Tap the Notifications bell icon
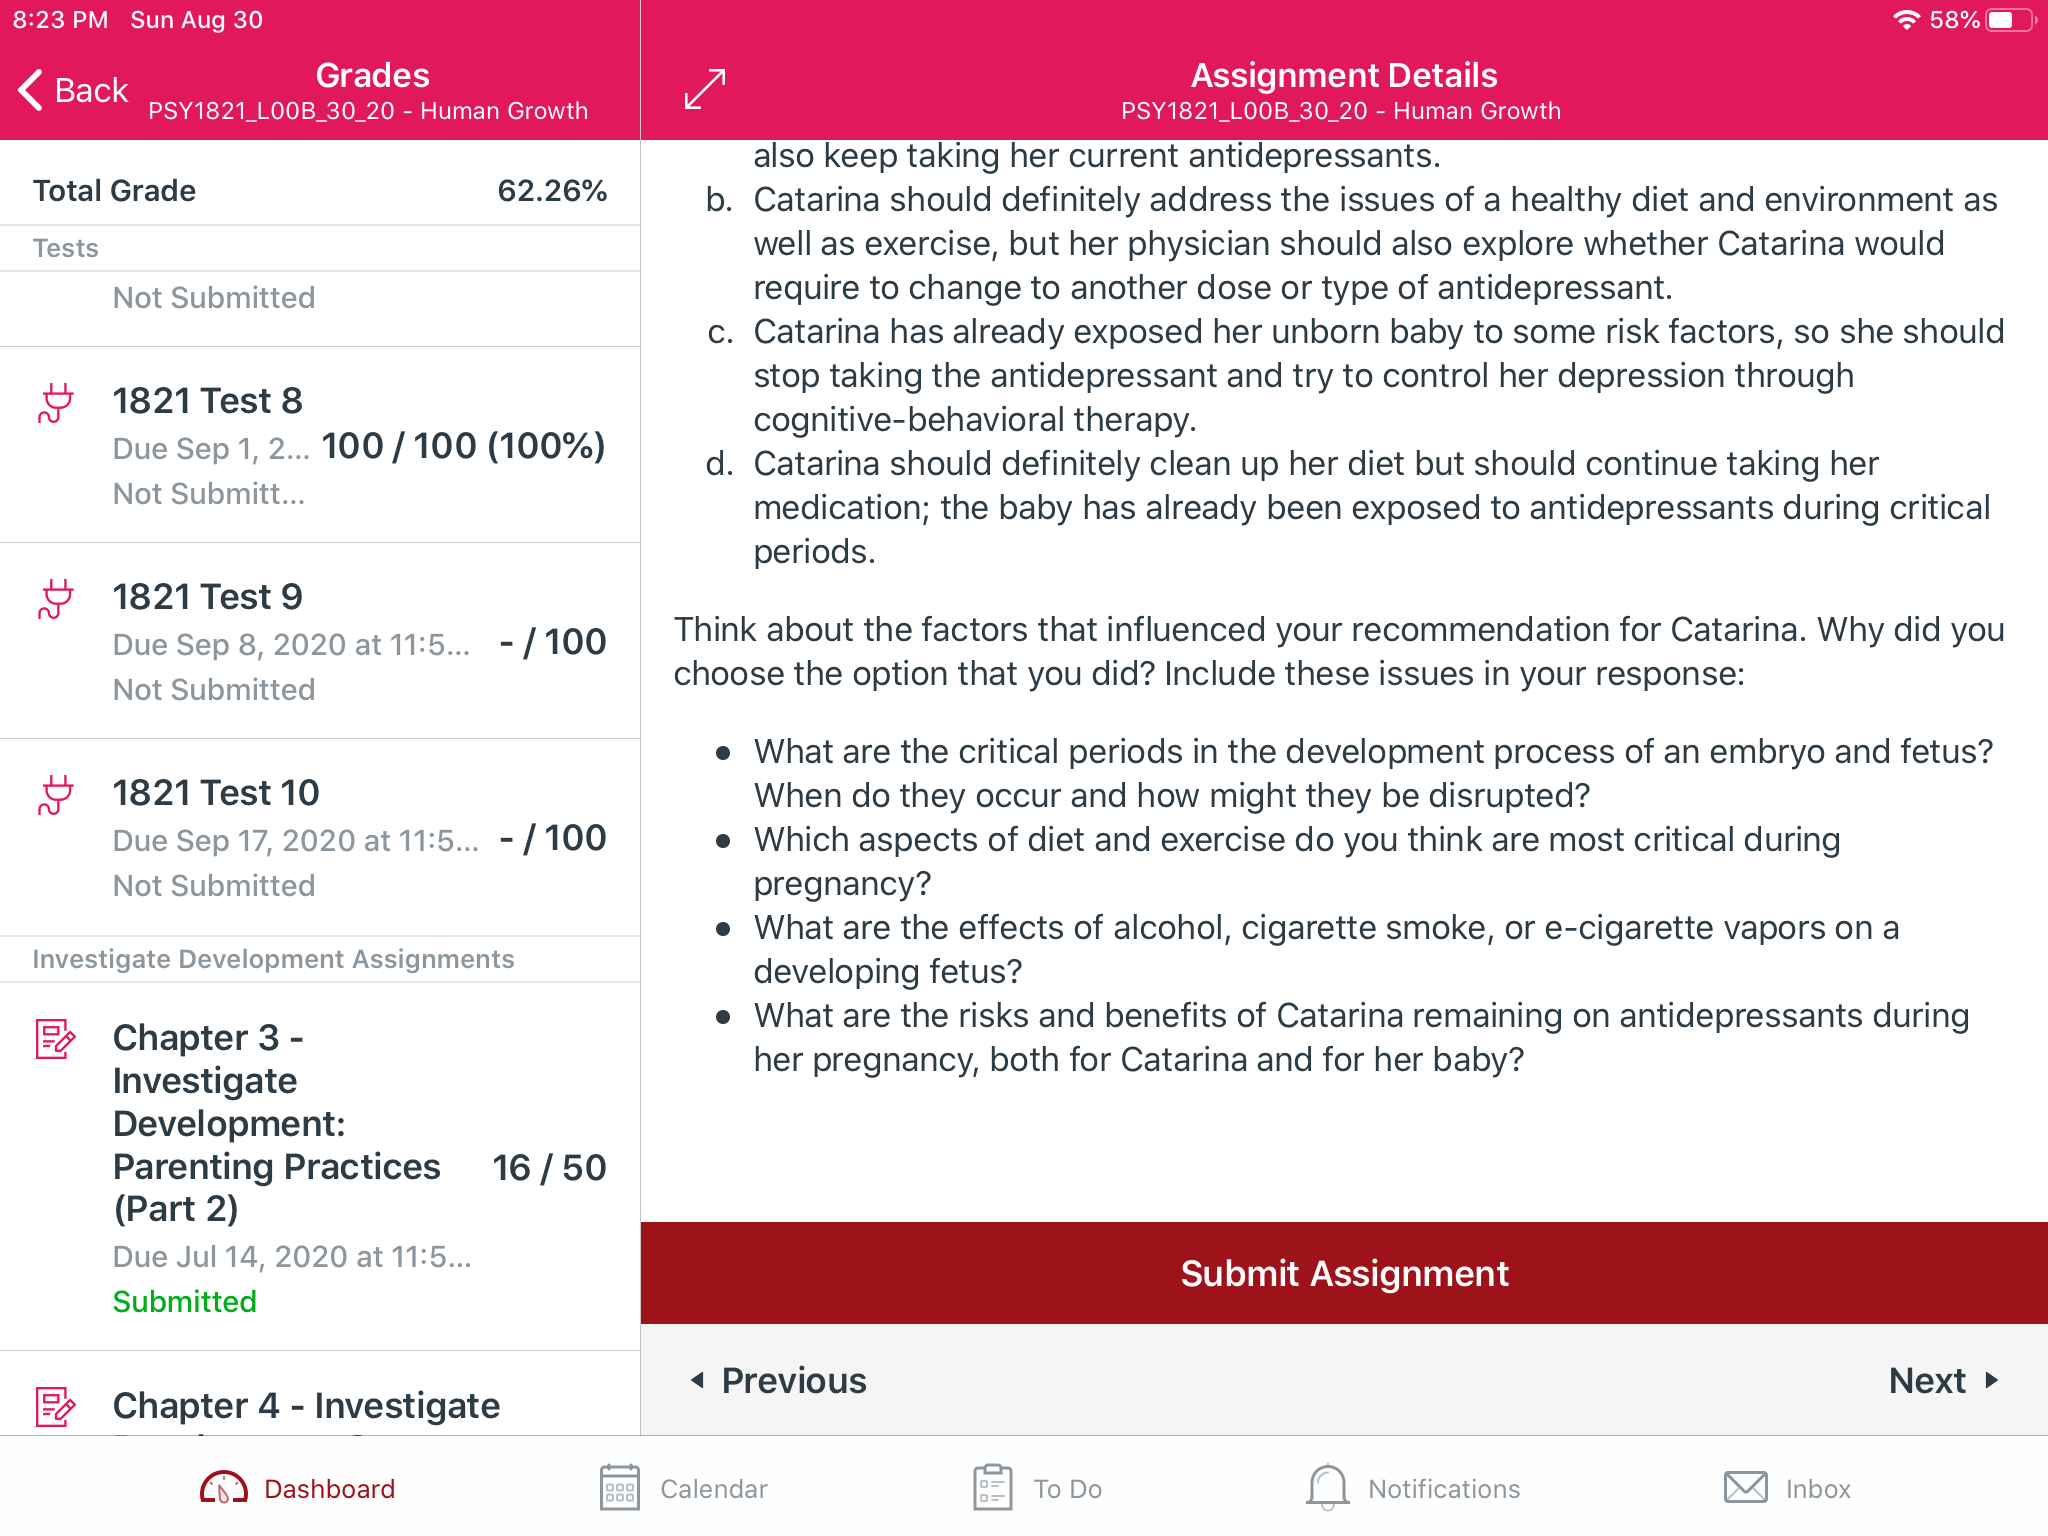The image size is (2048, 1536). pyautogui.click(x=1327, y=1487)
